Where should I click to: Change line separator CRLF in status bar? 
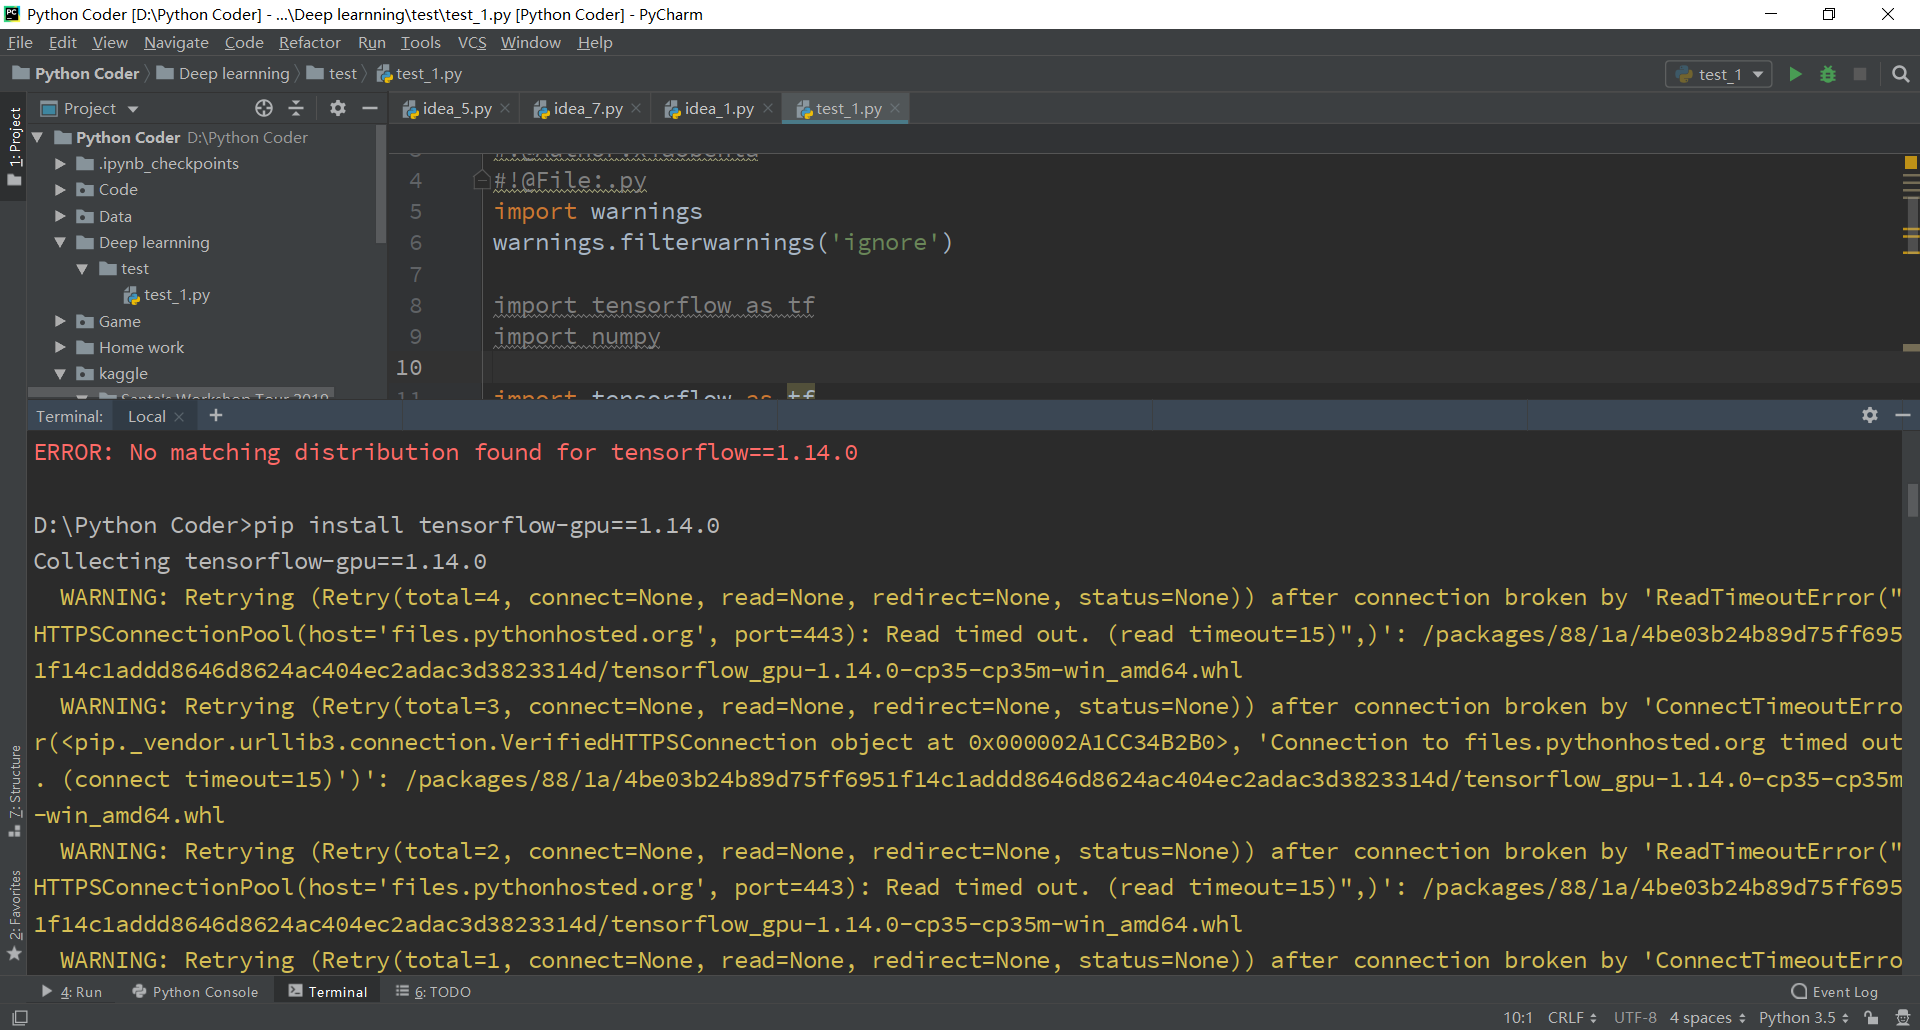point(1572,1018)
